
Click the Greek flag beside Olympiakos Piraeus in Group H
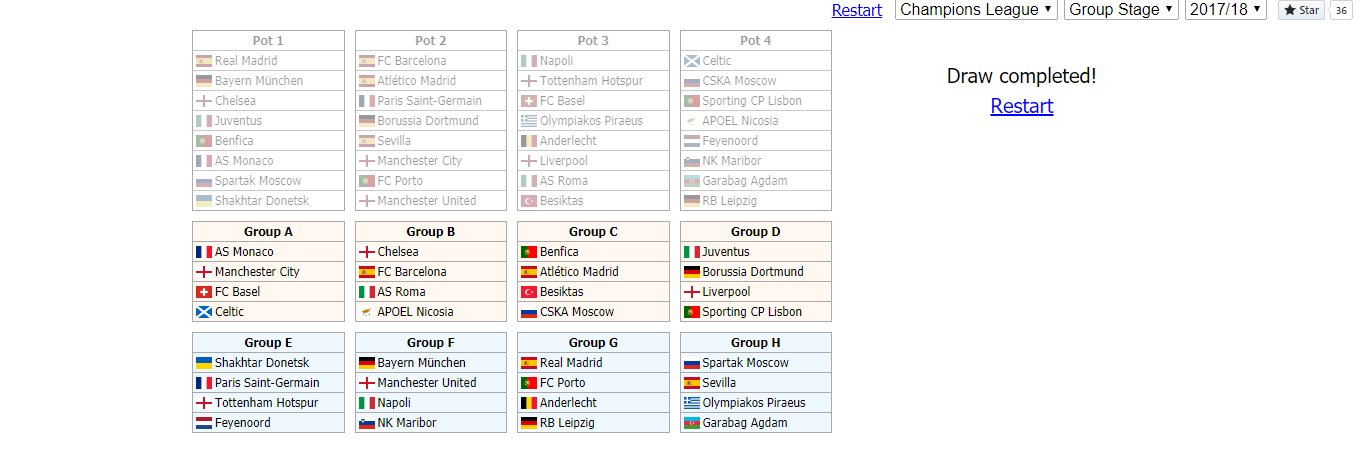coord(693,403)
